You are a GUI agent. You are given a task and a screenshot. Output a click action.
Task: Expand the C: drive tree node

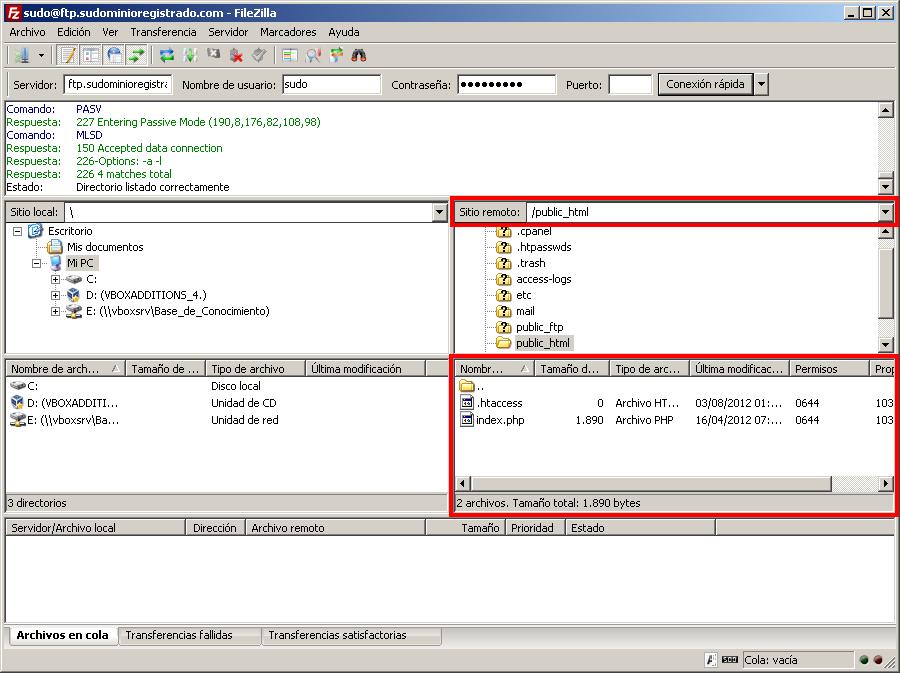click(55, 279)
